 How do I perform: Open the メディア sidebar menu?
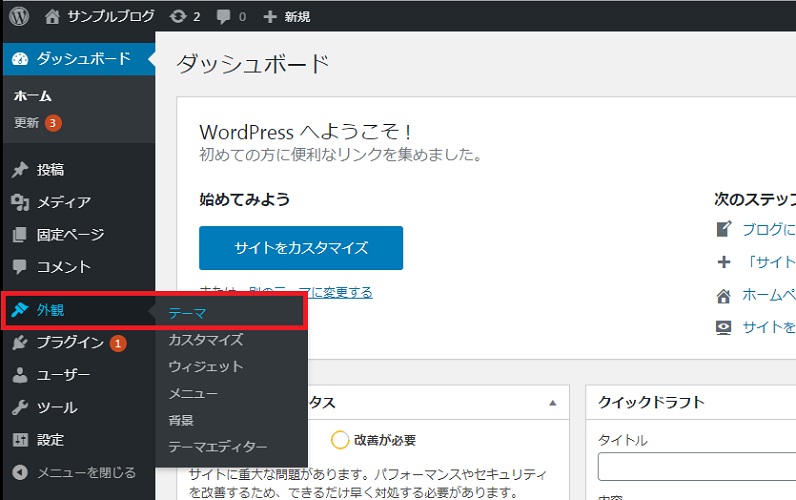[79, 202]
